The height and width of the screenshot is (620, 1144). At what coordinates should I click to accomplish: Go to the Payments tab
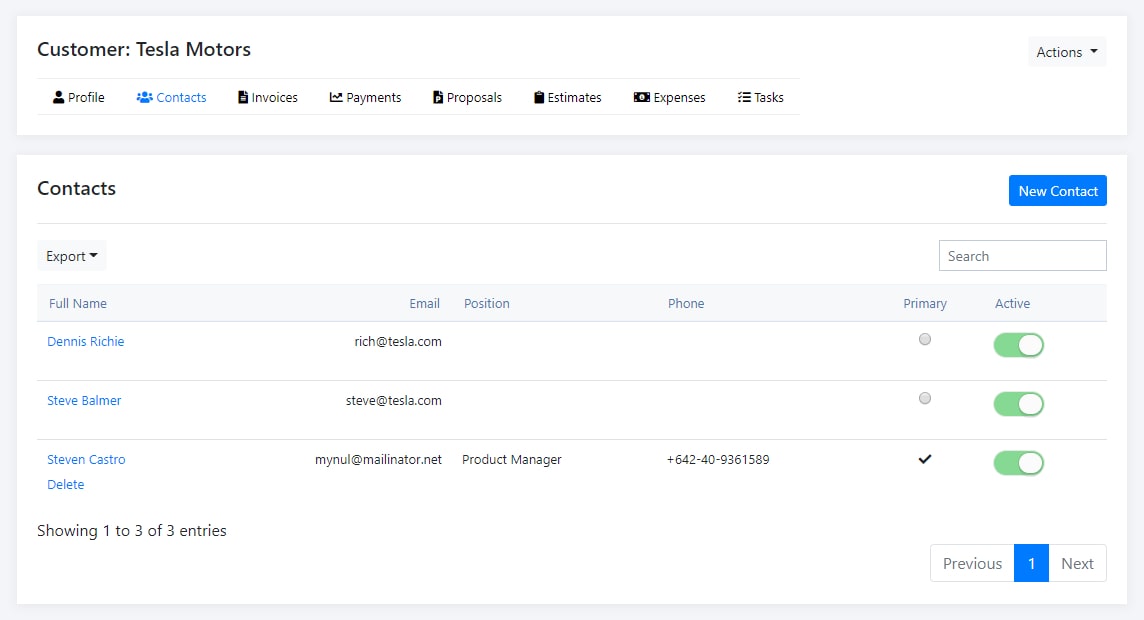click(x=366, y=97)
